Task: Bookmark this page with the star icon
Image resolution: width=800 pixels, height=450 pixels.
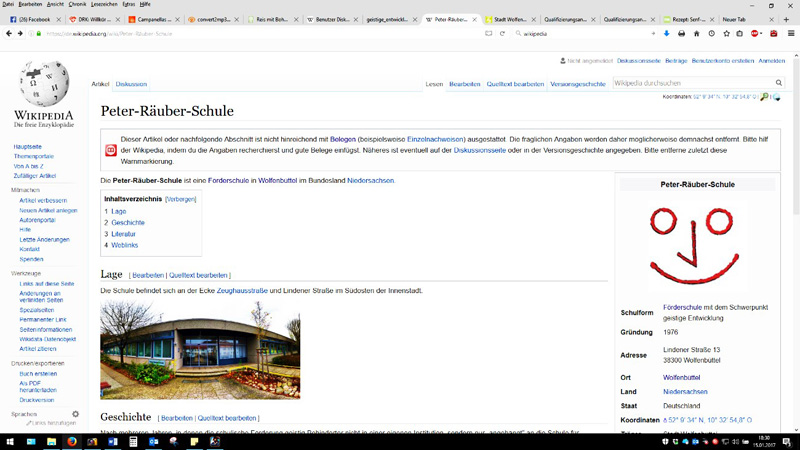Action: 727,33
